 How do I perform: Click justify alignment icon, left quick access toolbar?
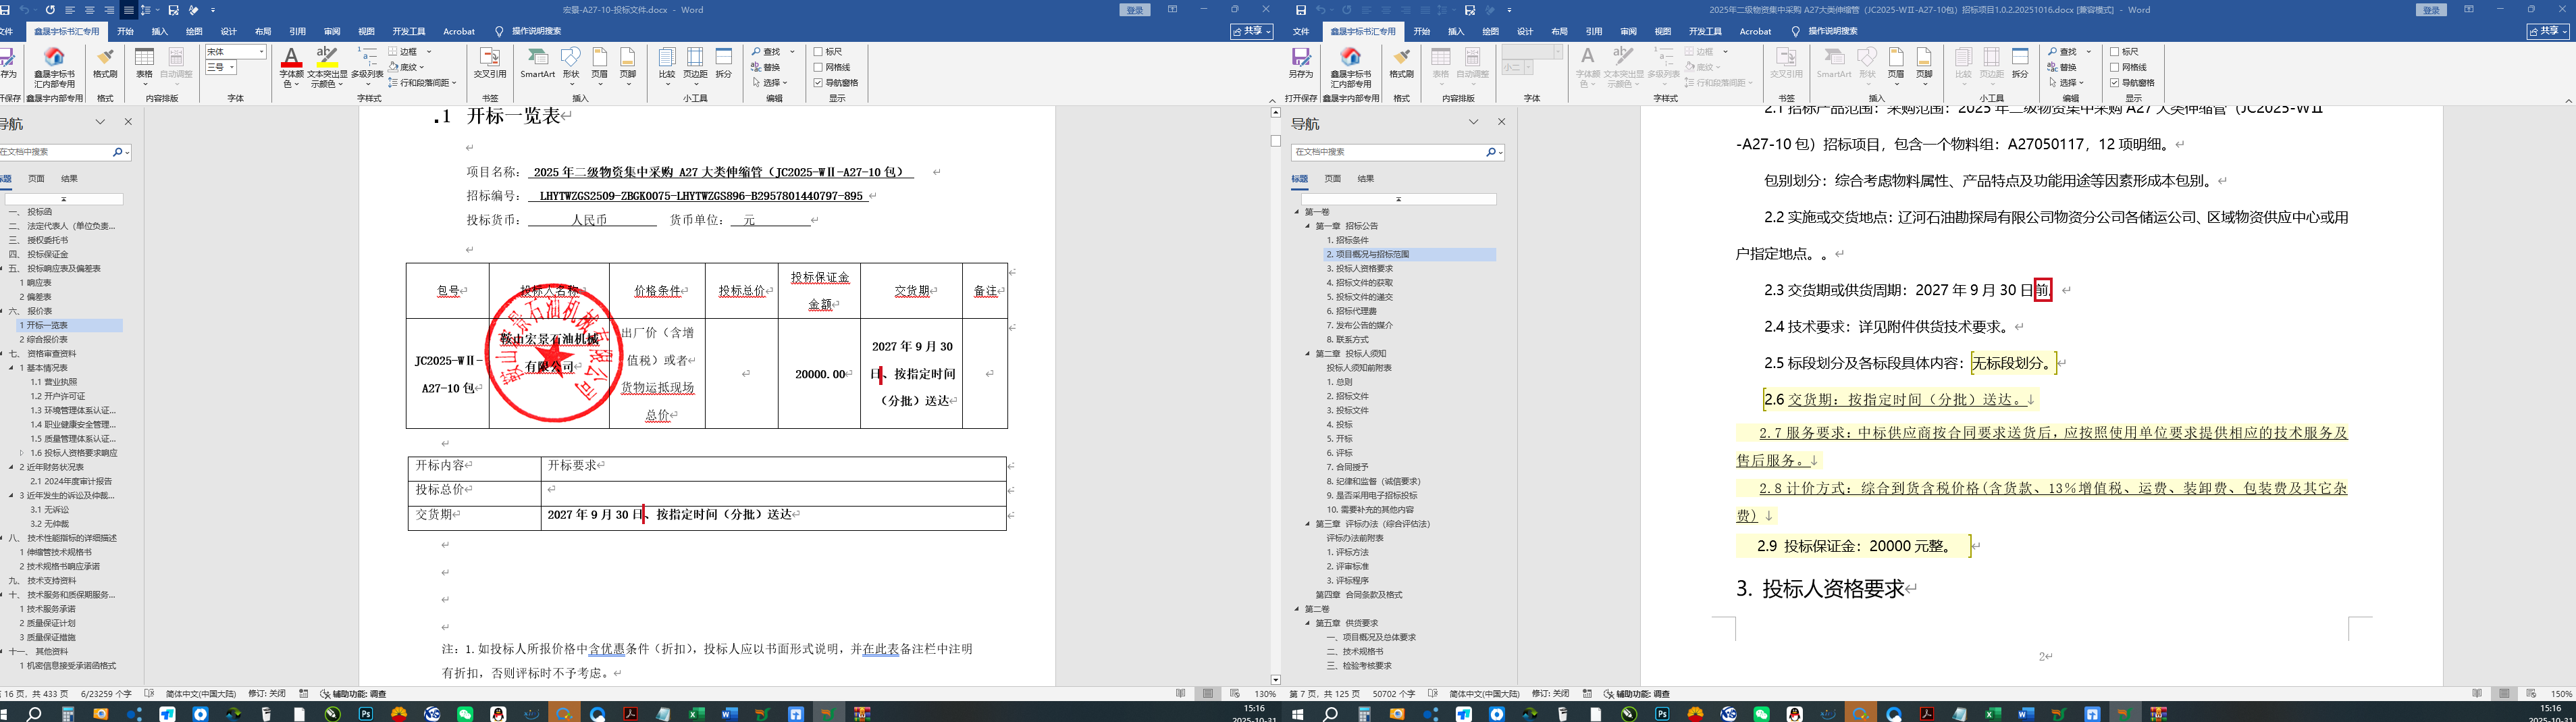click(x=128, y=10)
